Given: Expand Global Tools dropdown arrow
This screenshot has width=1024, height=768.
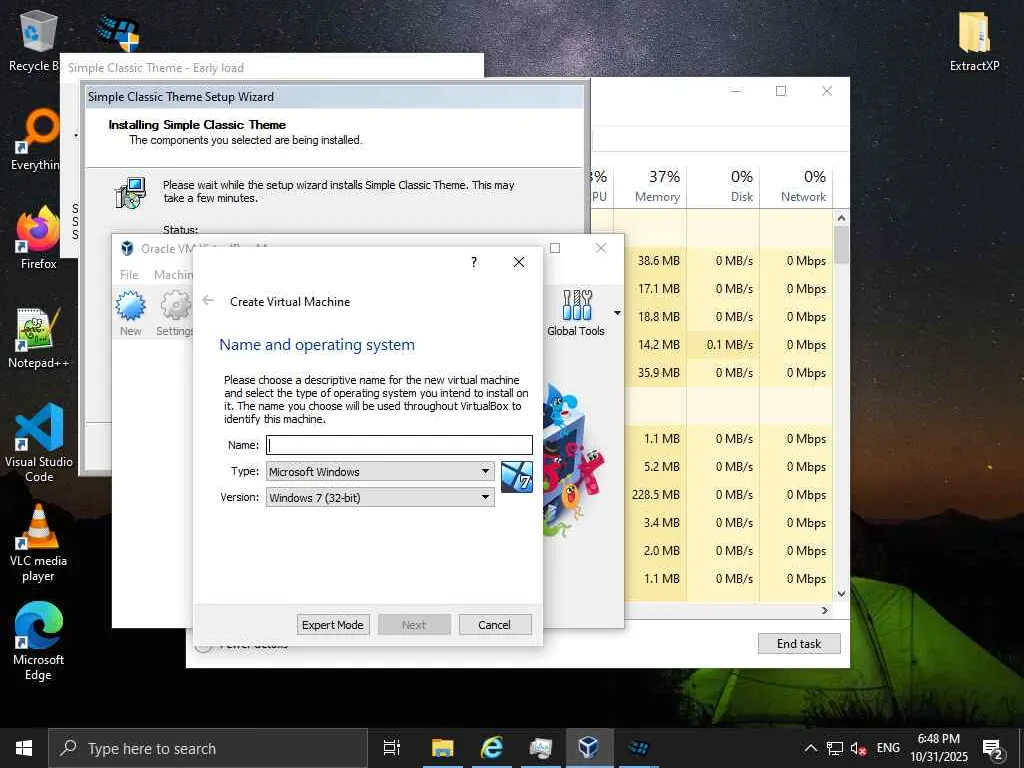Looking at the screenshot, I should click(617, 313).
